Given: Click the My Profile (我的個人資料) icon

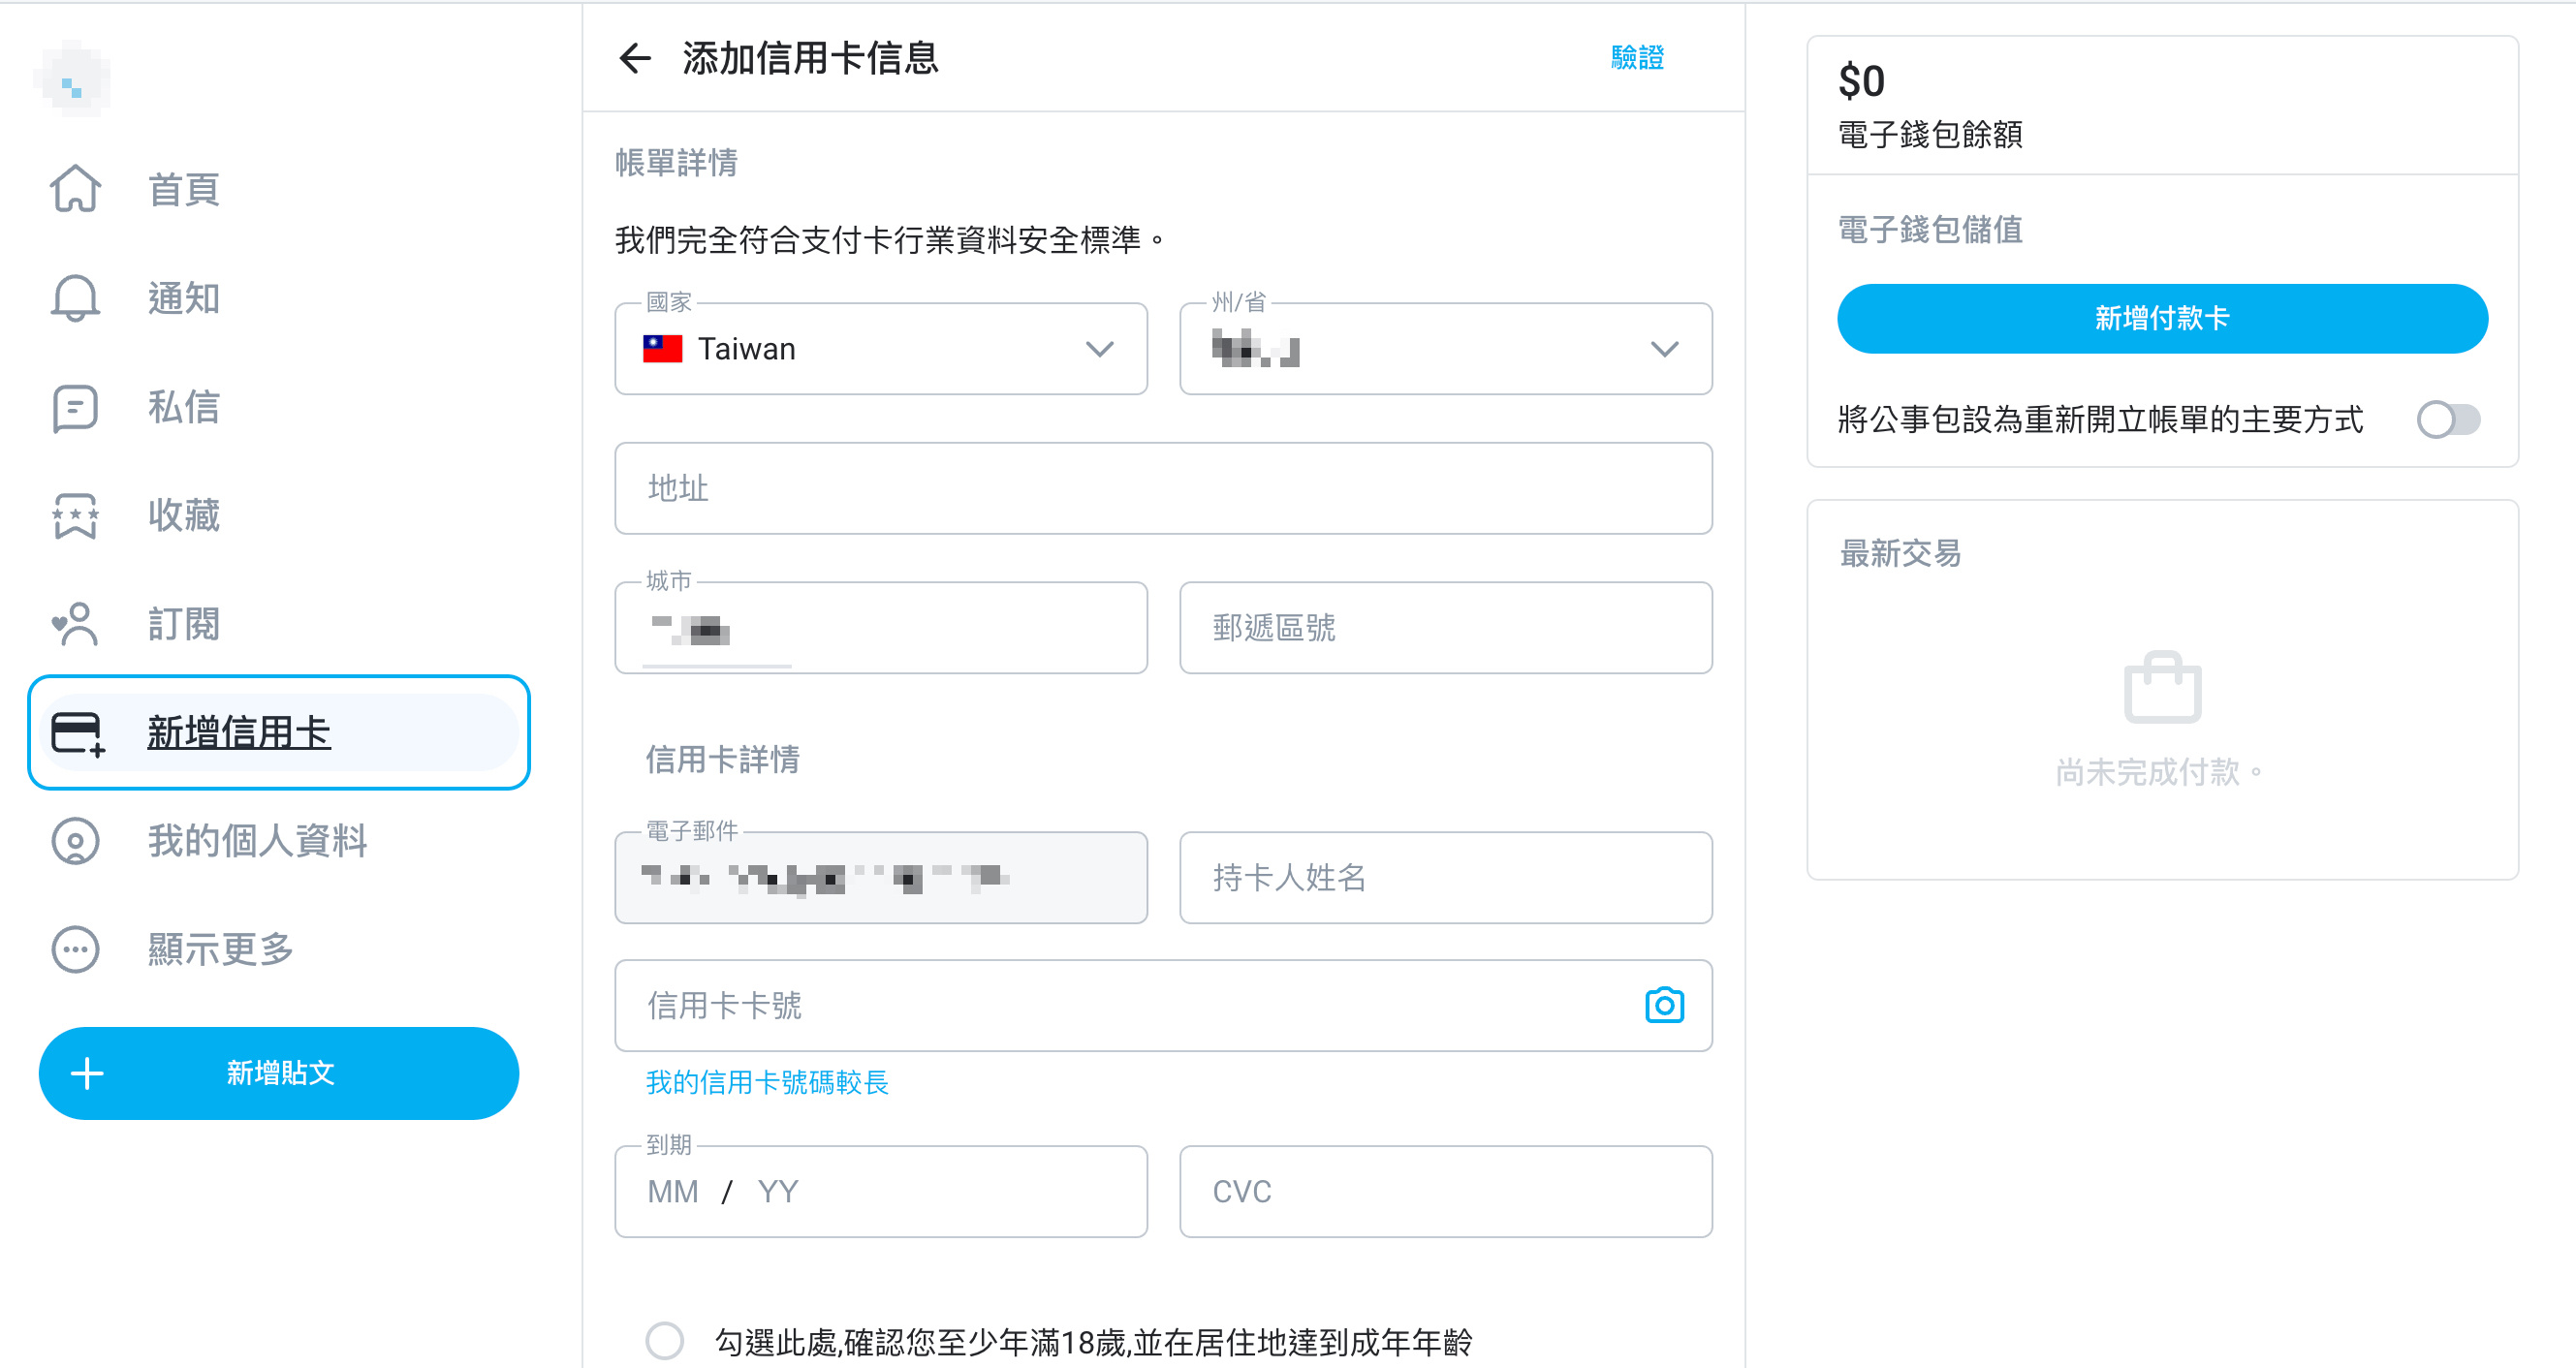Looking at the screenshot, I should (76, 841).
